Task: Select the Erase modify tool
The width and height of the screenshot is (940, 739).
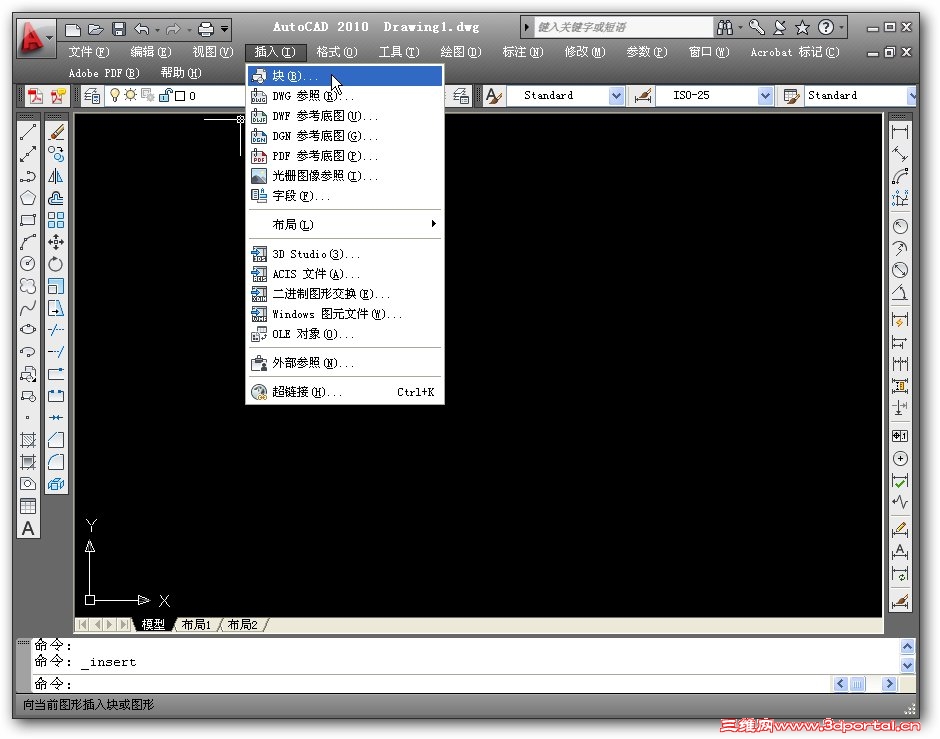Action: [56, 132]
